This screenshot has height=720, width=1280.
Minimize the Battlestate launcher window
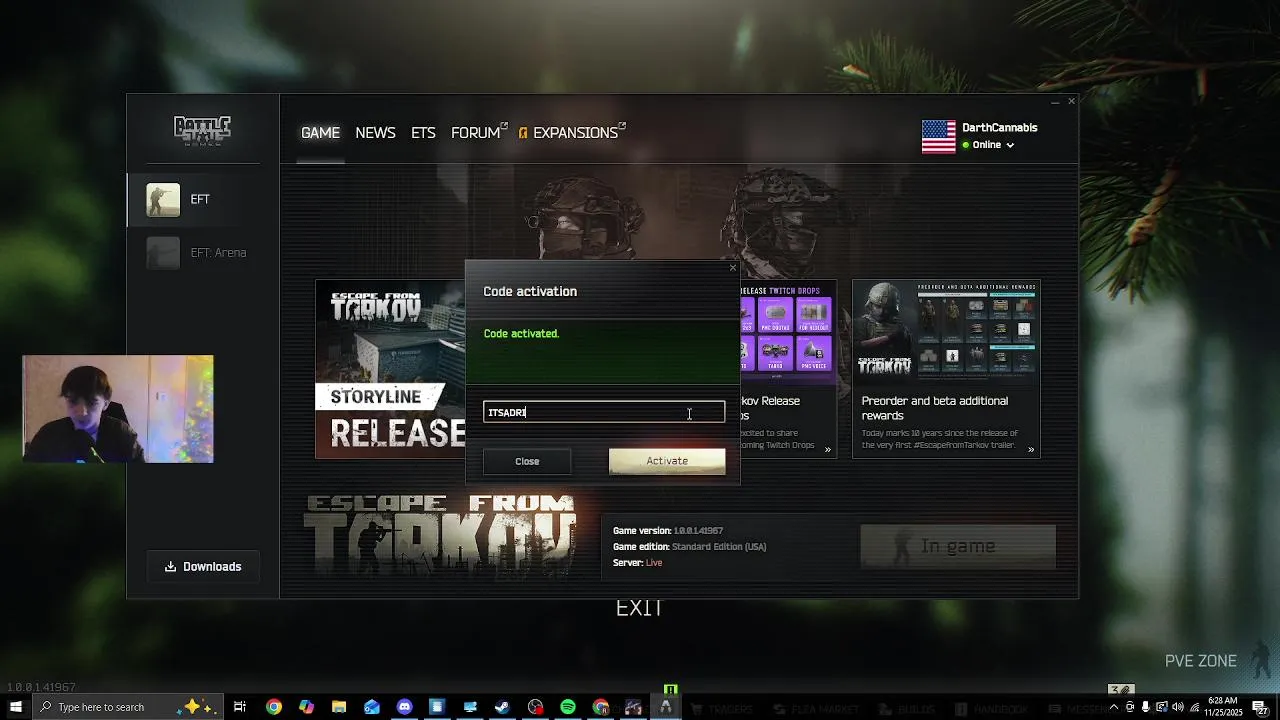tap(1055, 102)
